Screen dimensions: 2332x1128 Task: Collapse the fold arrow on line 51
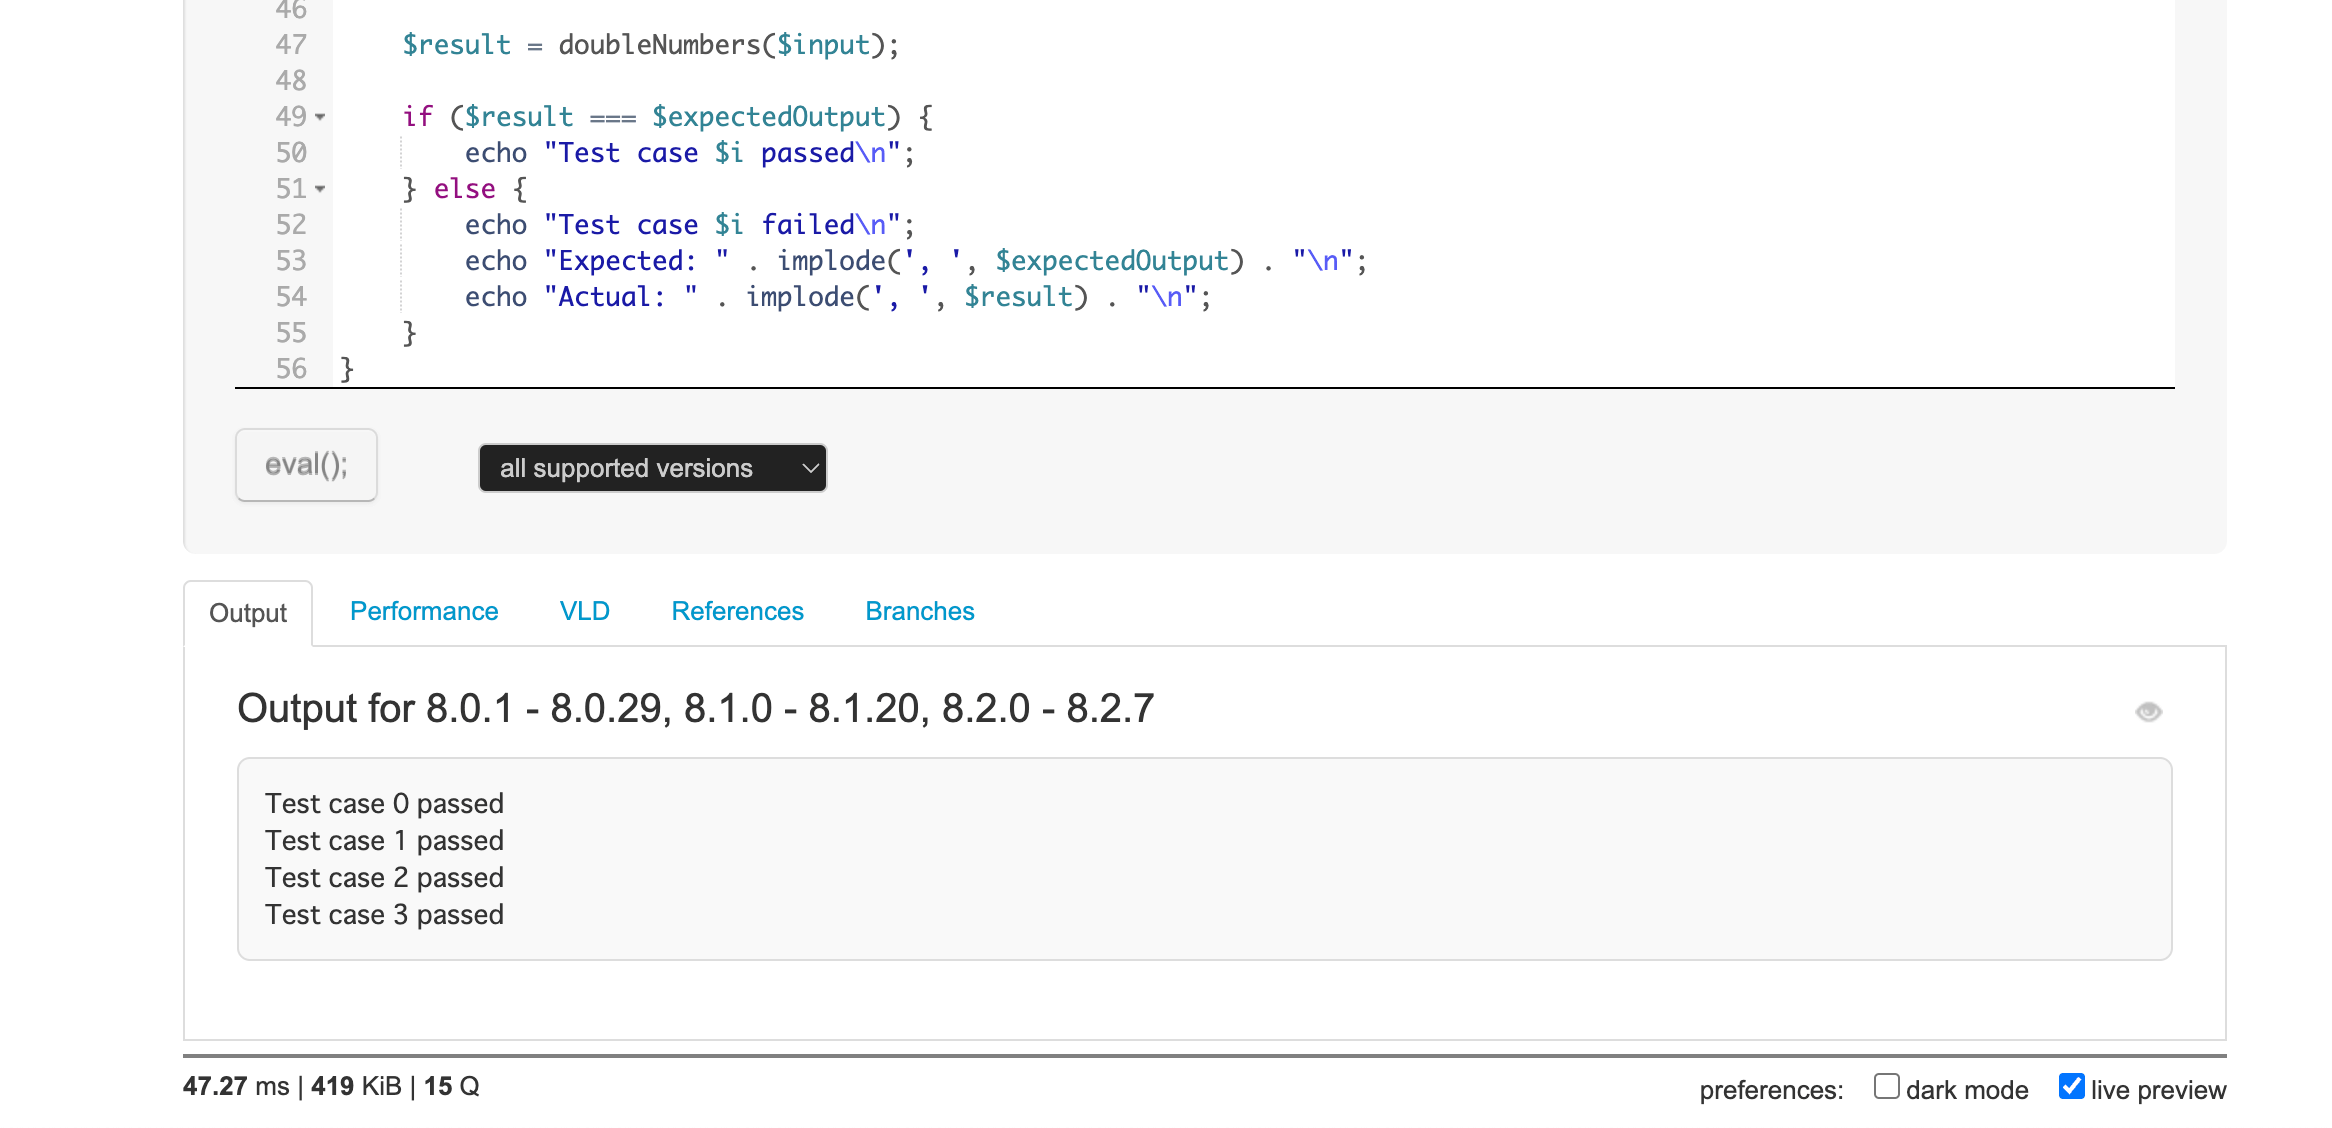[320, 189]
